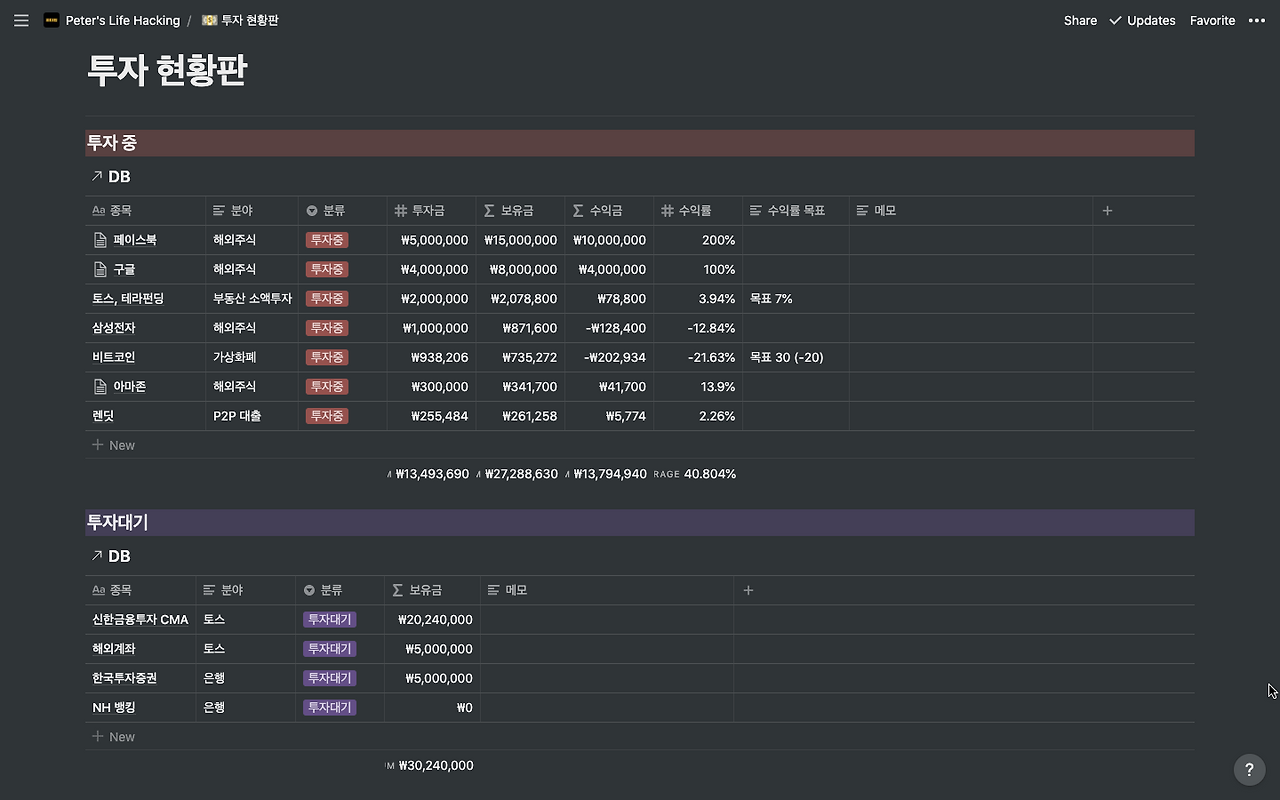The height and width of the screenshot is (800, 1280).
Task: Open the 메모 column header in 투자 중 table
Action: coord(971,211)
